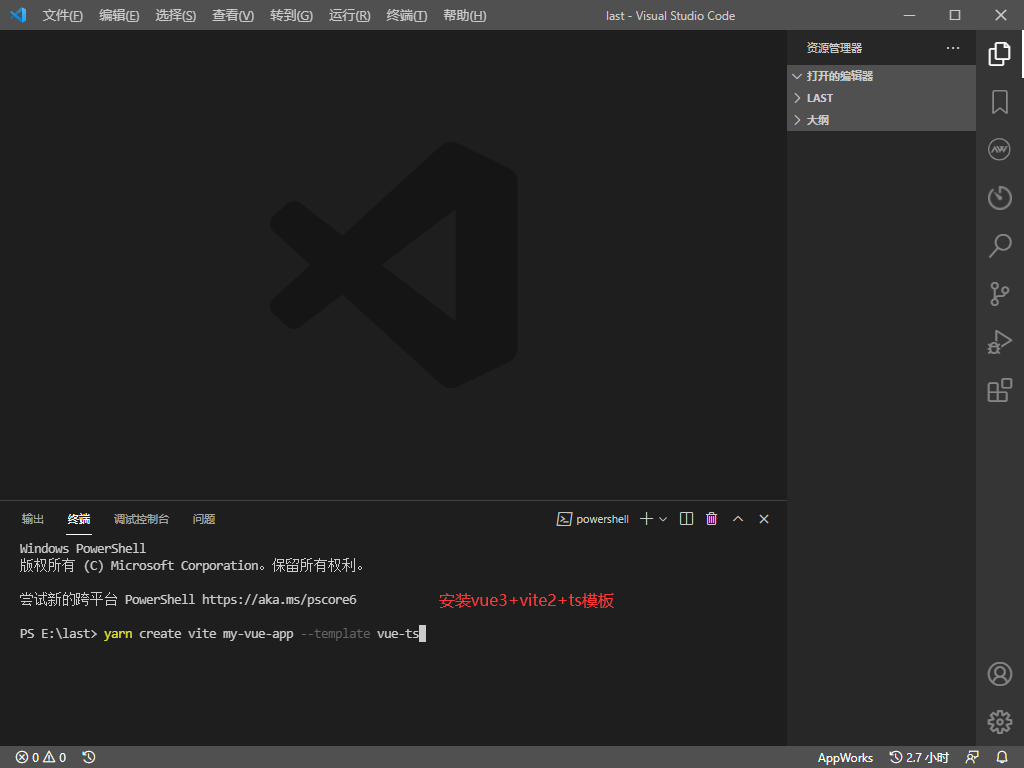Image resolution: width=1024 pixels, height=768 pixels.
Task: Open Explorer more actions ellipsis
Action: (953, 48)
